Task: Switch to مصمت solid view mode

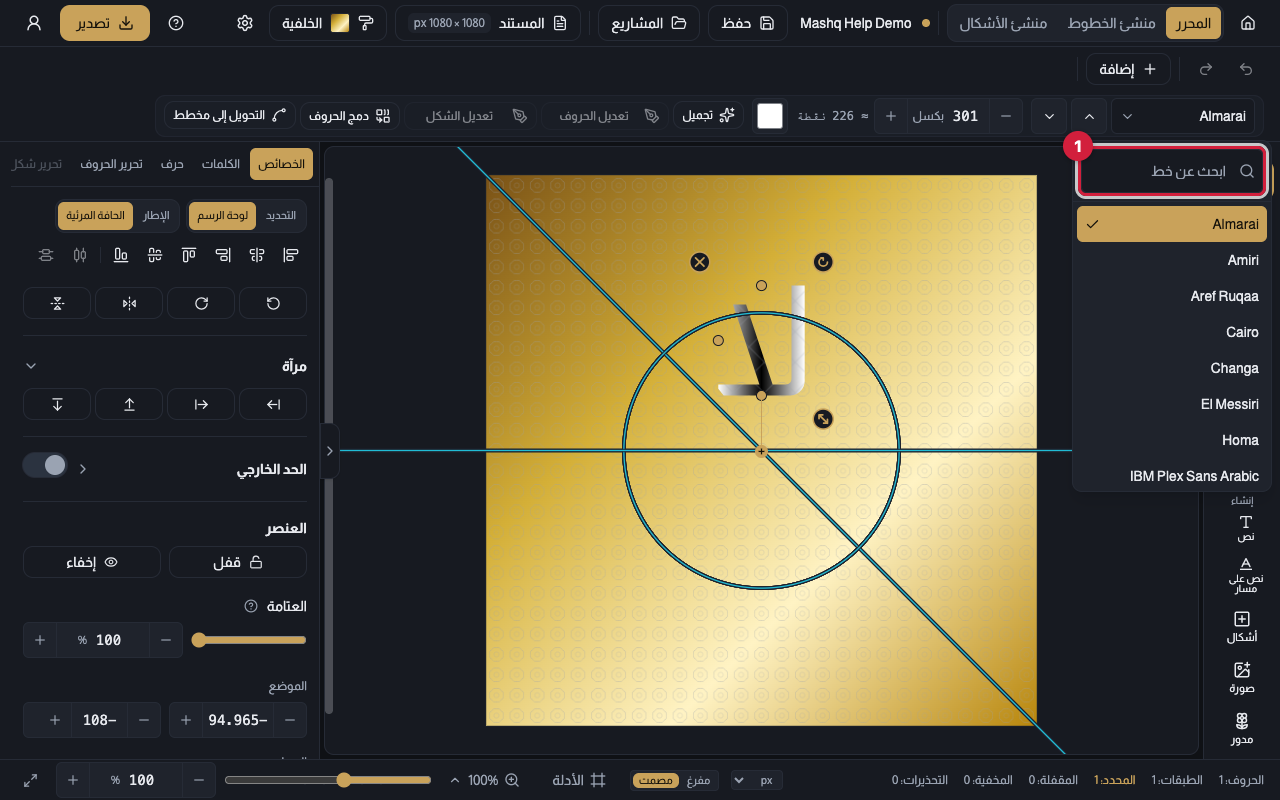Action: pyautogui.click(x=655, y=780)
